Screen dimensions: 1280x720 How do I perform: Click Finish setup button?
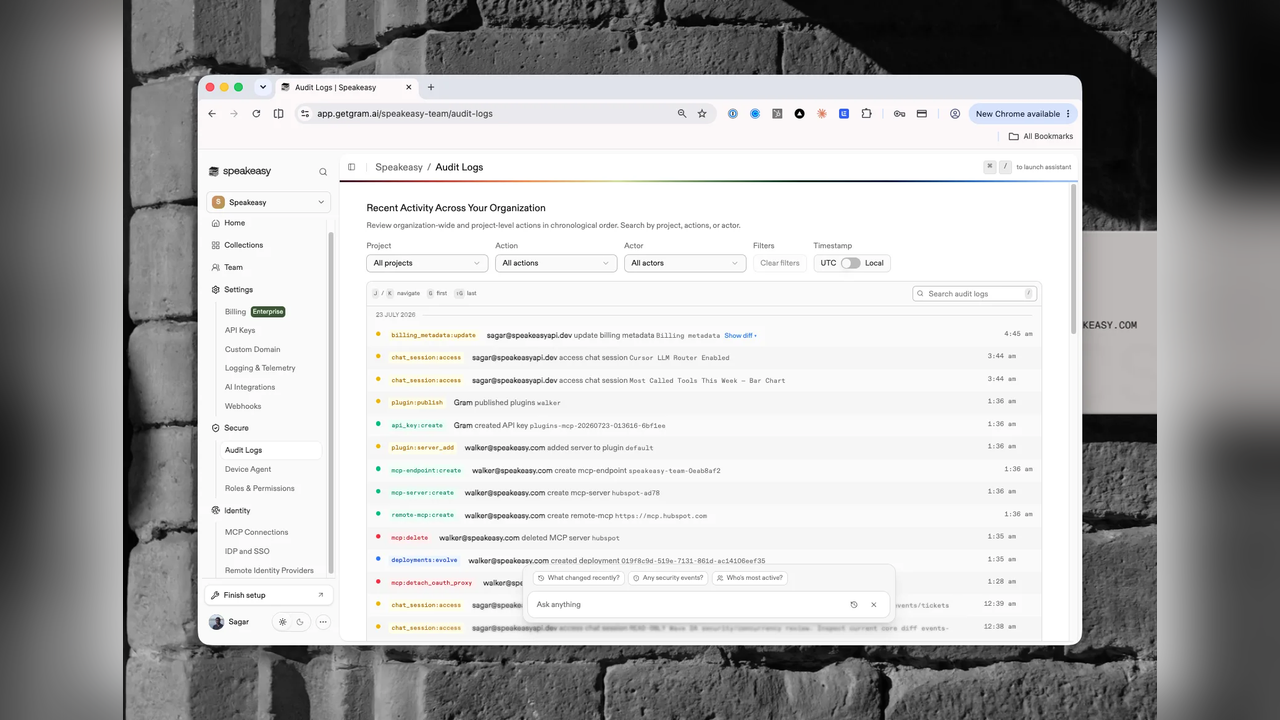point(269,595)
